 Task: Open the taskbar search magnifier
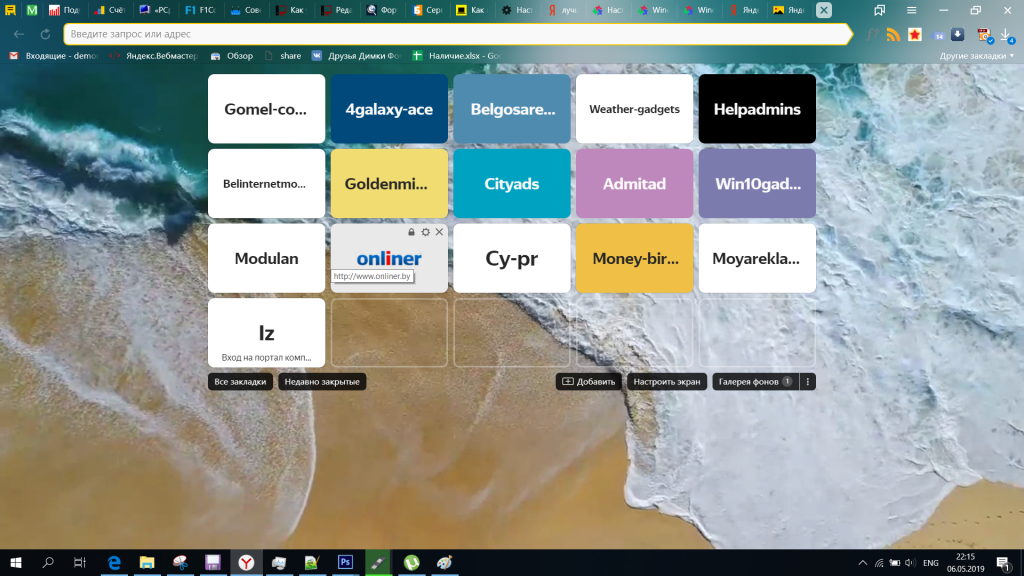(48, 562)
